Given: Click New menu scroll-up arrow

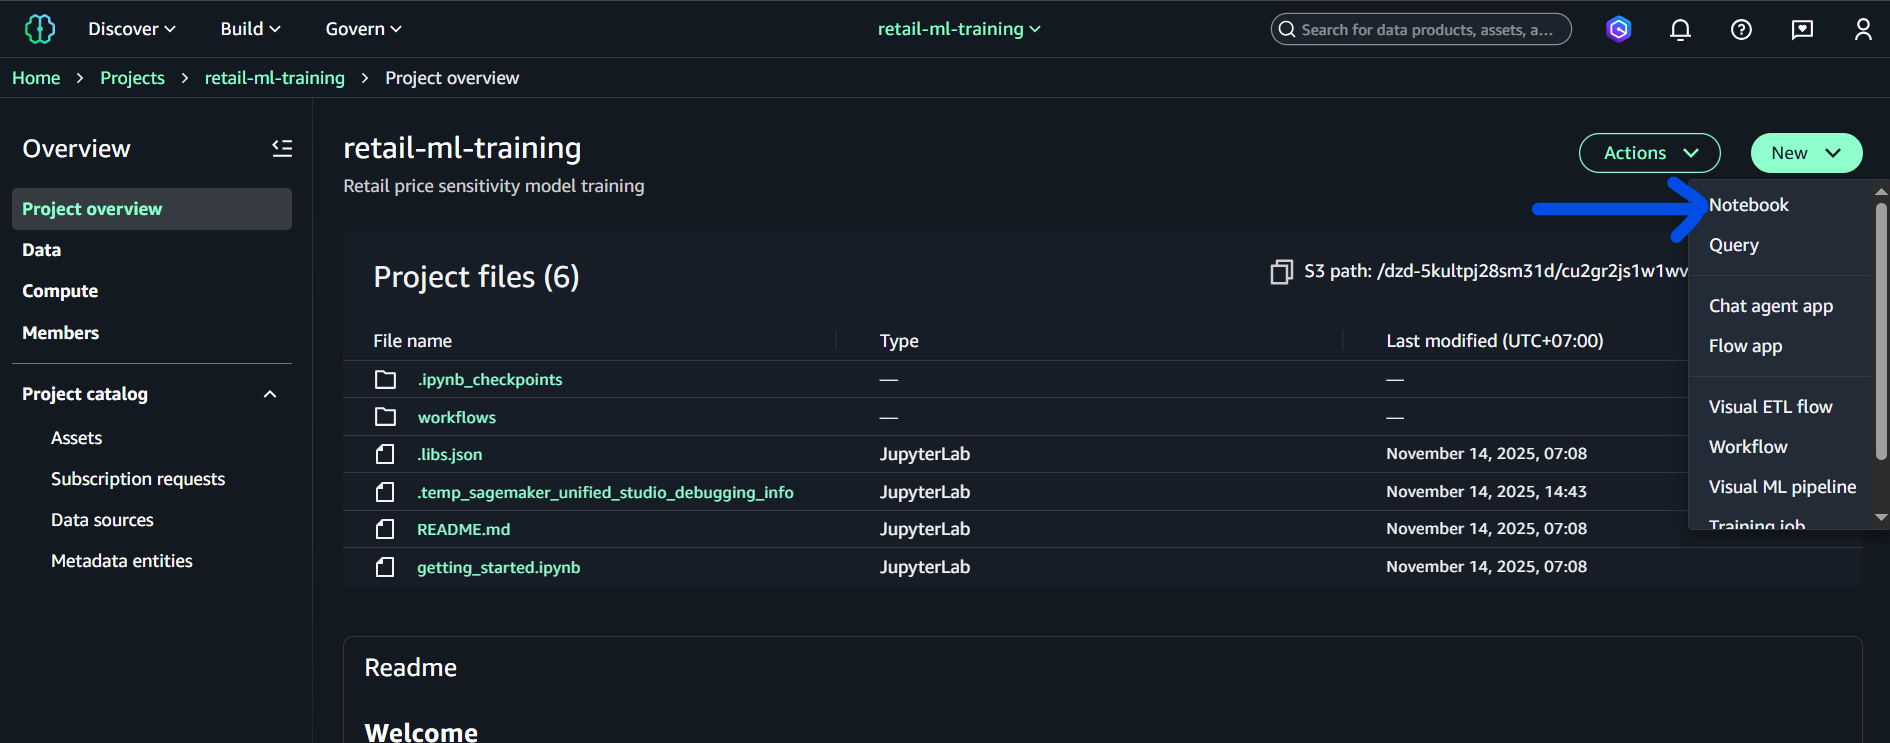Looking at the screenshot, I should (1881, 190).
